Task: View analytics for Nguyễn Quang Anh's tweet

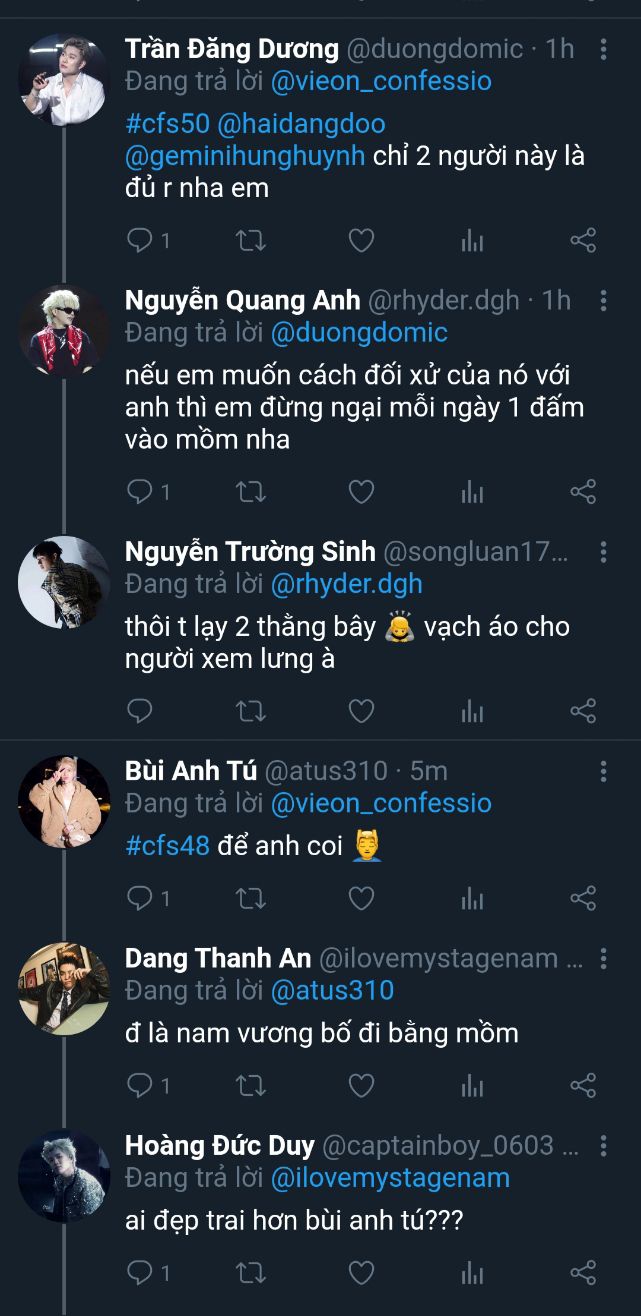Action: (x=472, y=491)
